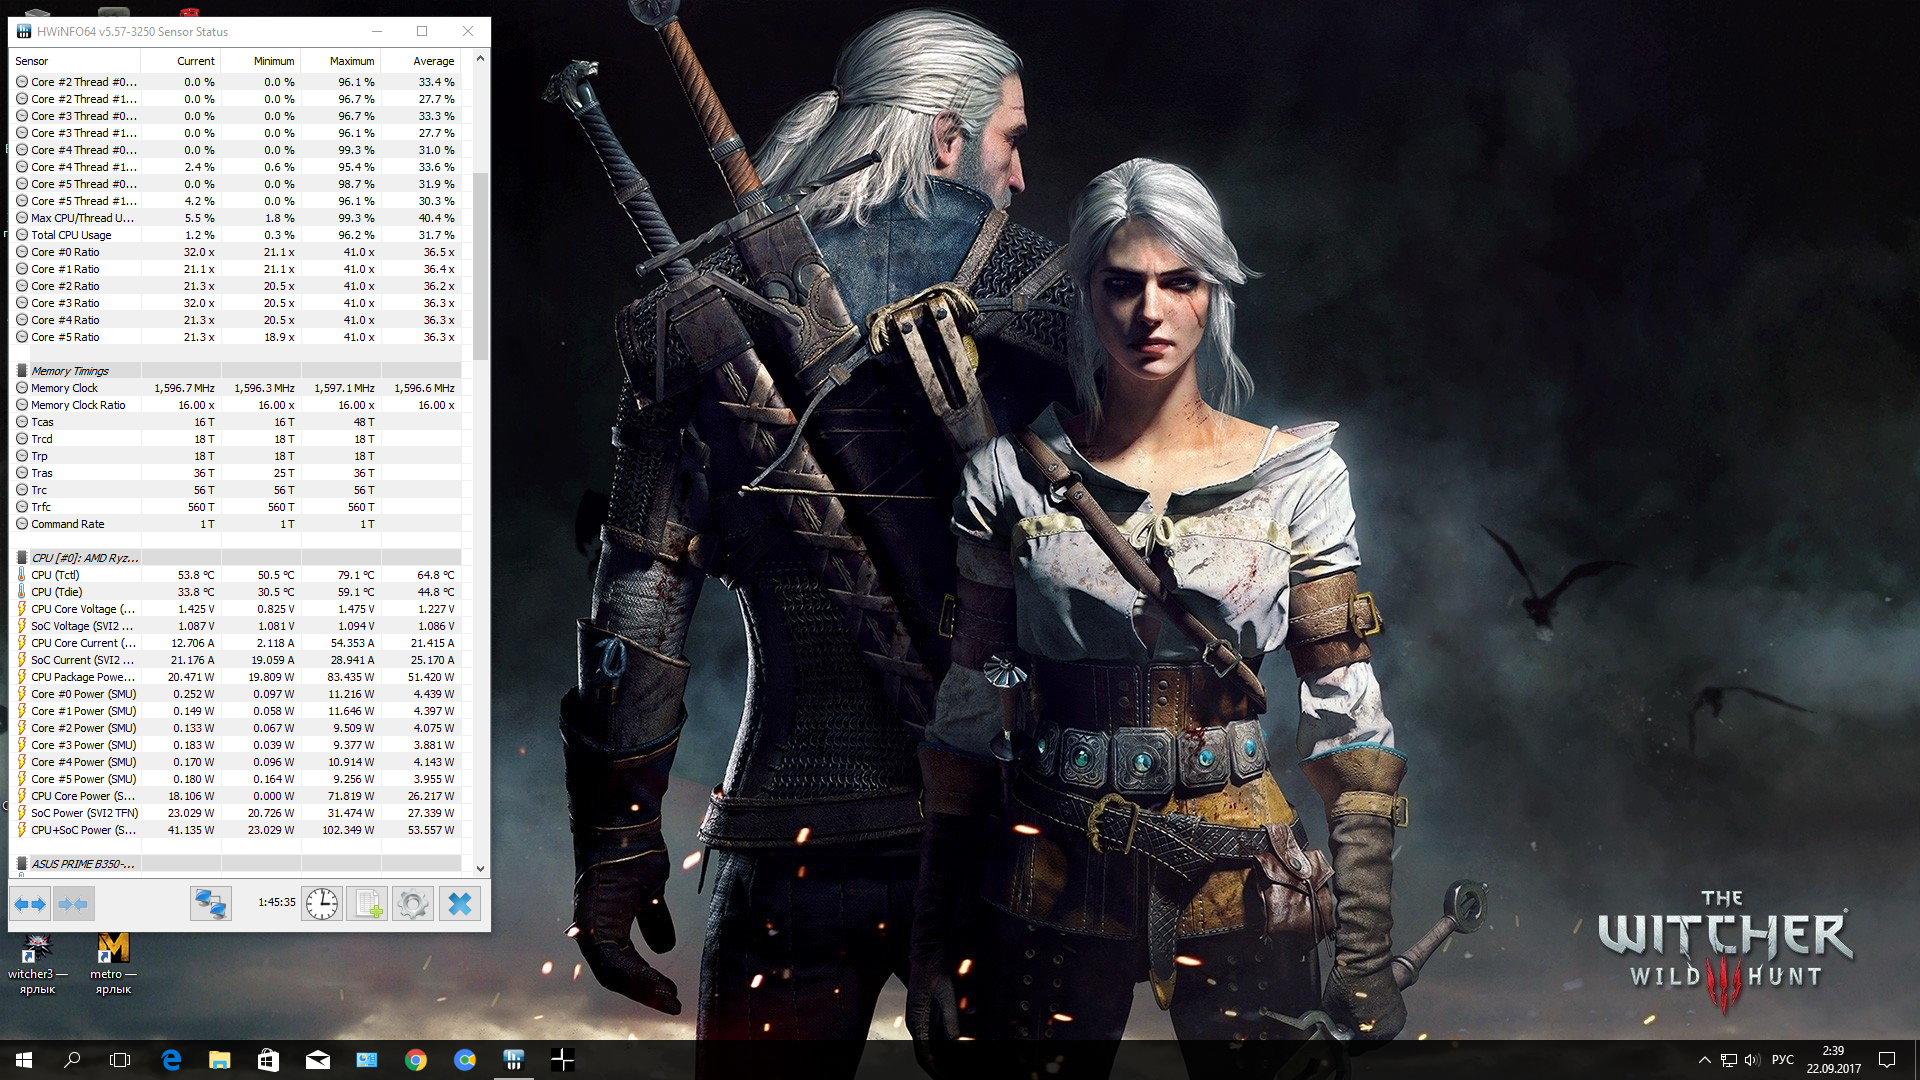This screenshot has height=1080, width=1920.
Task: Show hidden tray icons chevron
Action: (1704, 1060)
